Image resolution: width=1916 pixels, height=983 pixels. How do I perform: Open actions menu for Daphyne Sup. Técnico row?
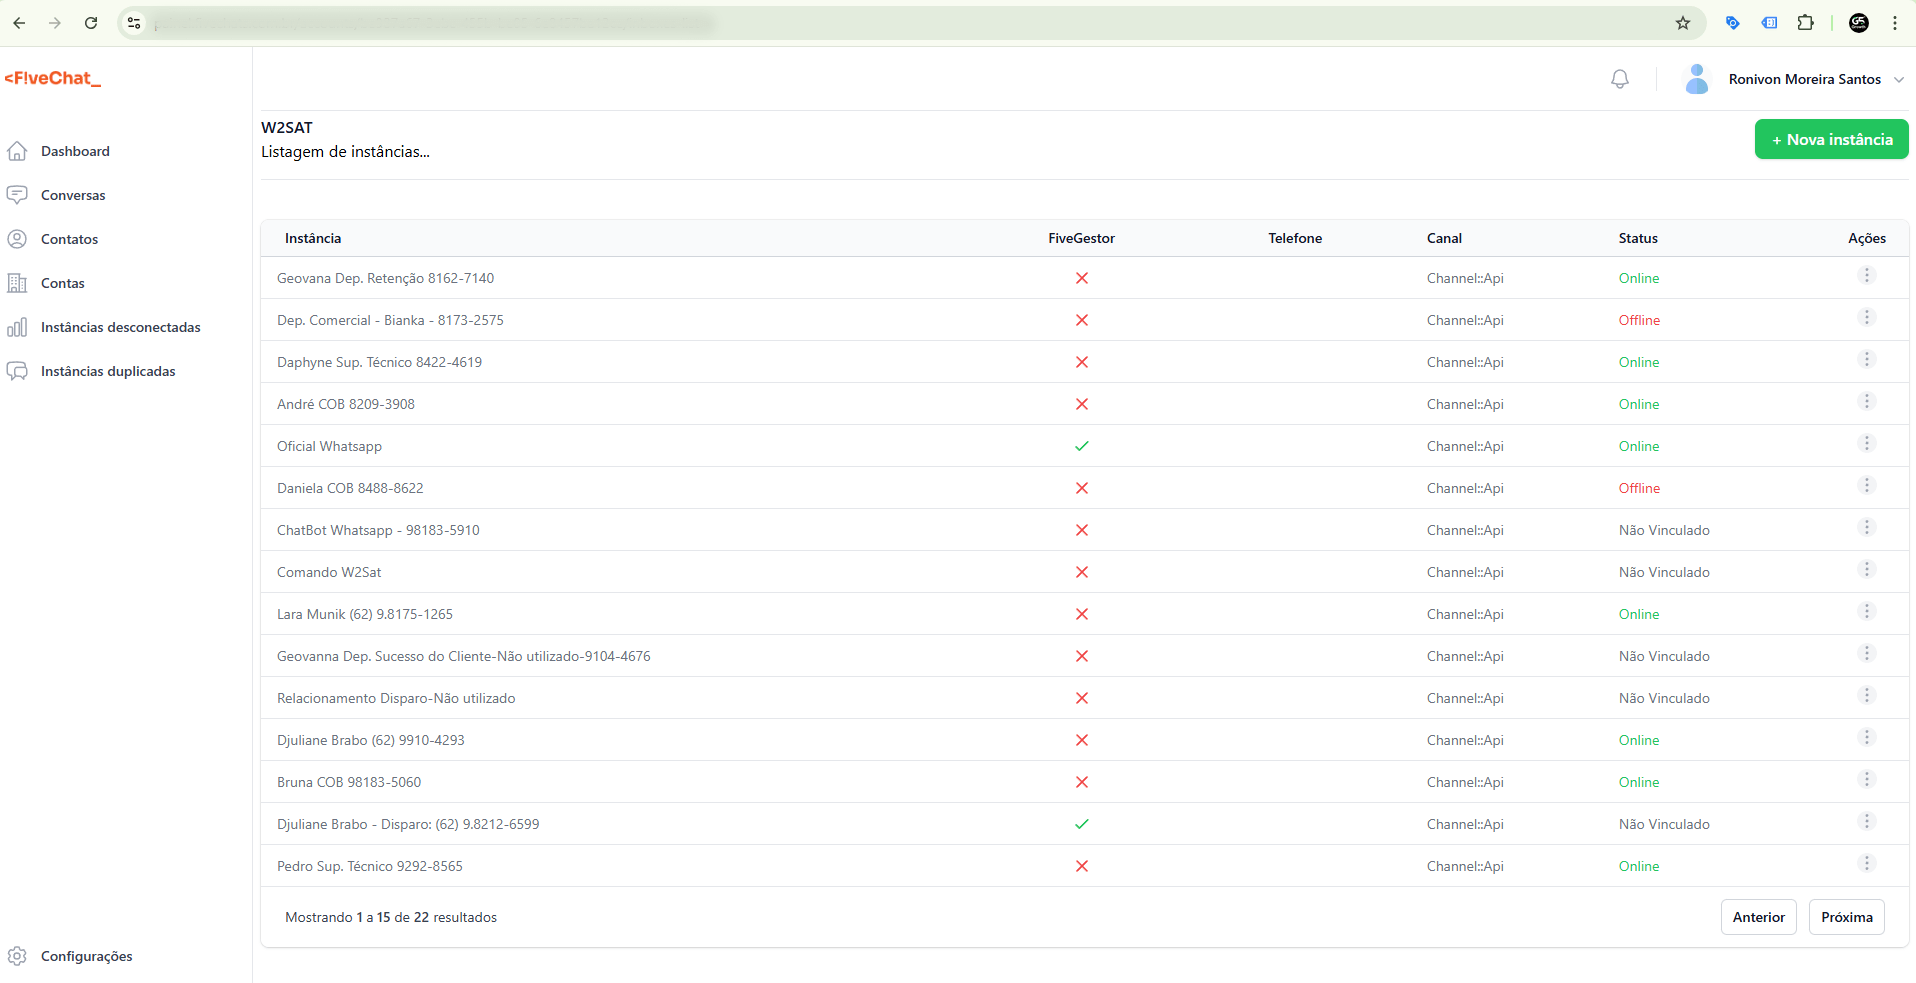(1866, 359)
